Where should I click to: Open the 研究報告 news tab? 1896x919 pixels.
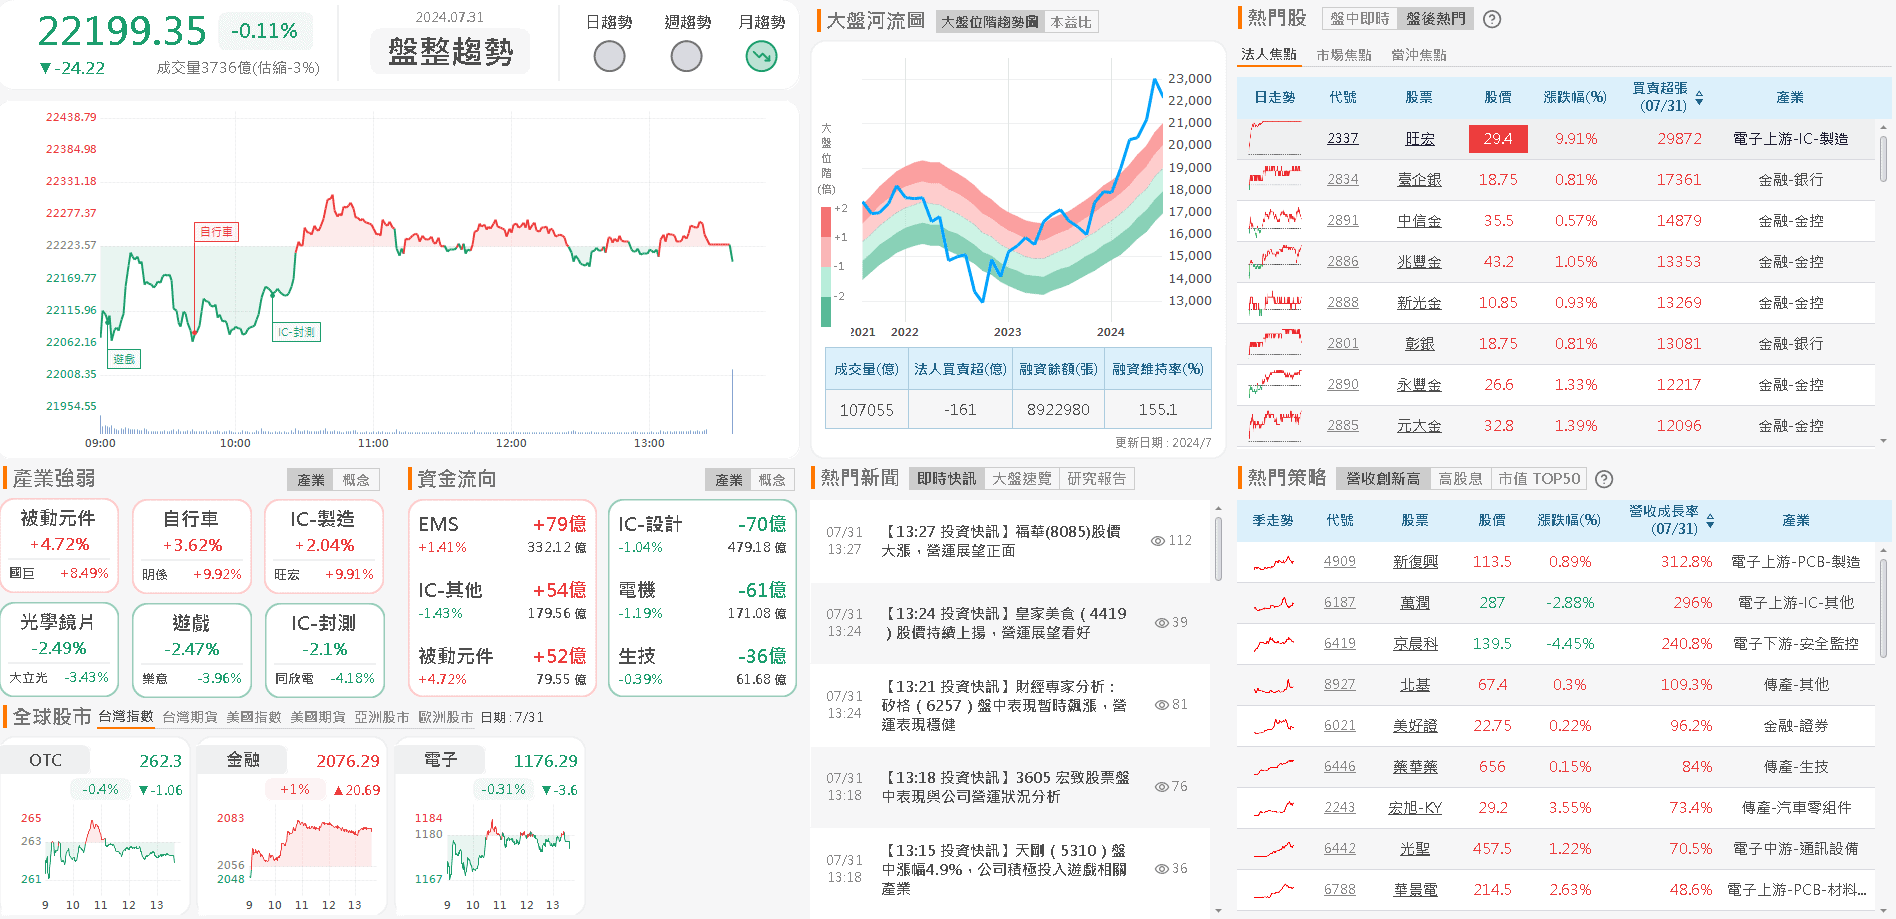point(1097,479)
